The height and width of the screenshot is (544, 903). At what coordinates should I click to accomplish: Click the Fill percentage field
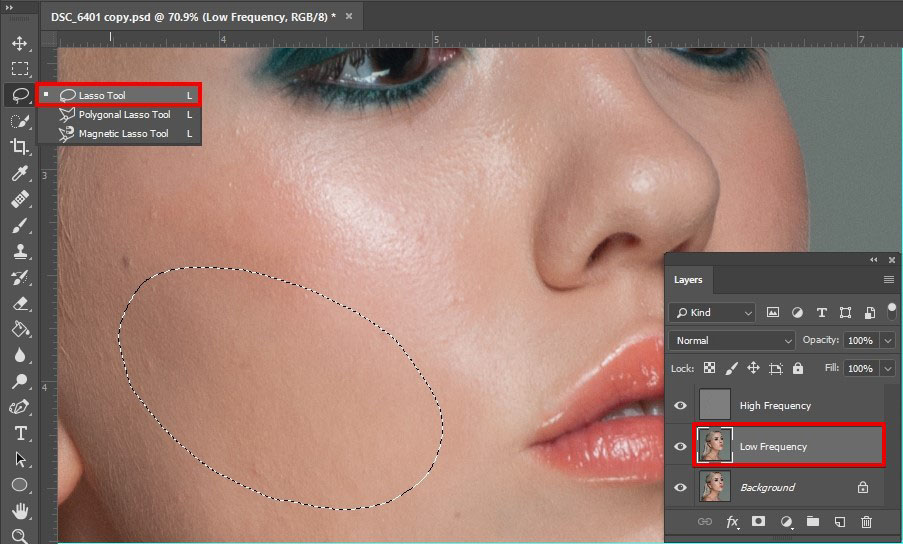point(860,369)
